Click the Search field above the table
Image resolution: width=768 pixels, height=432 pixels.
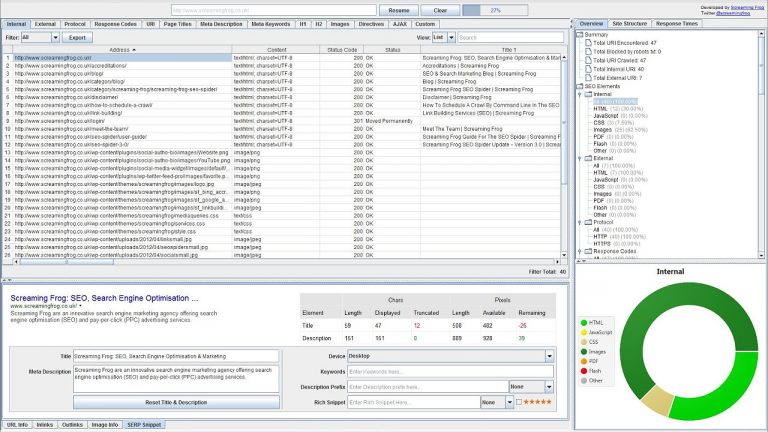(x=510, y=37)
